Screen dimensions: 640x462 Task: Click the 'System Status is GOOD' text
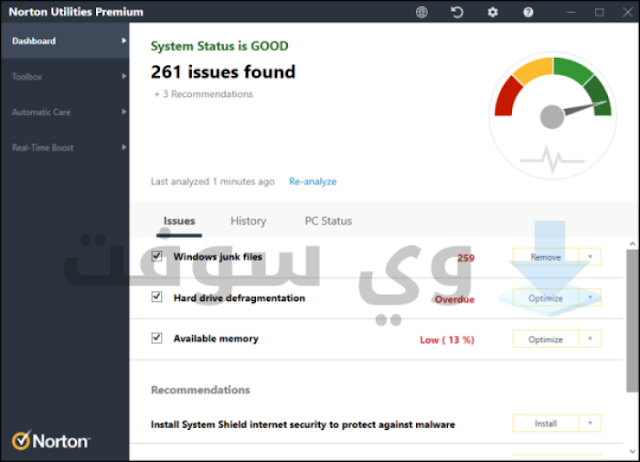click(220, 46)
